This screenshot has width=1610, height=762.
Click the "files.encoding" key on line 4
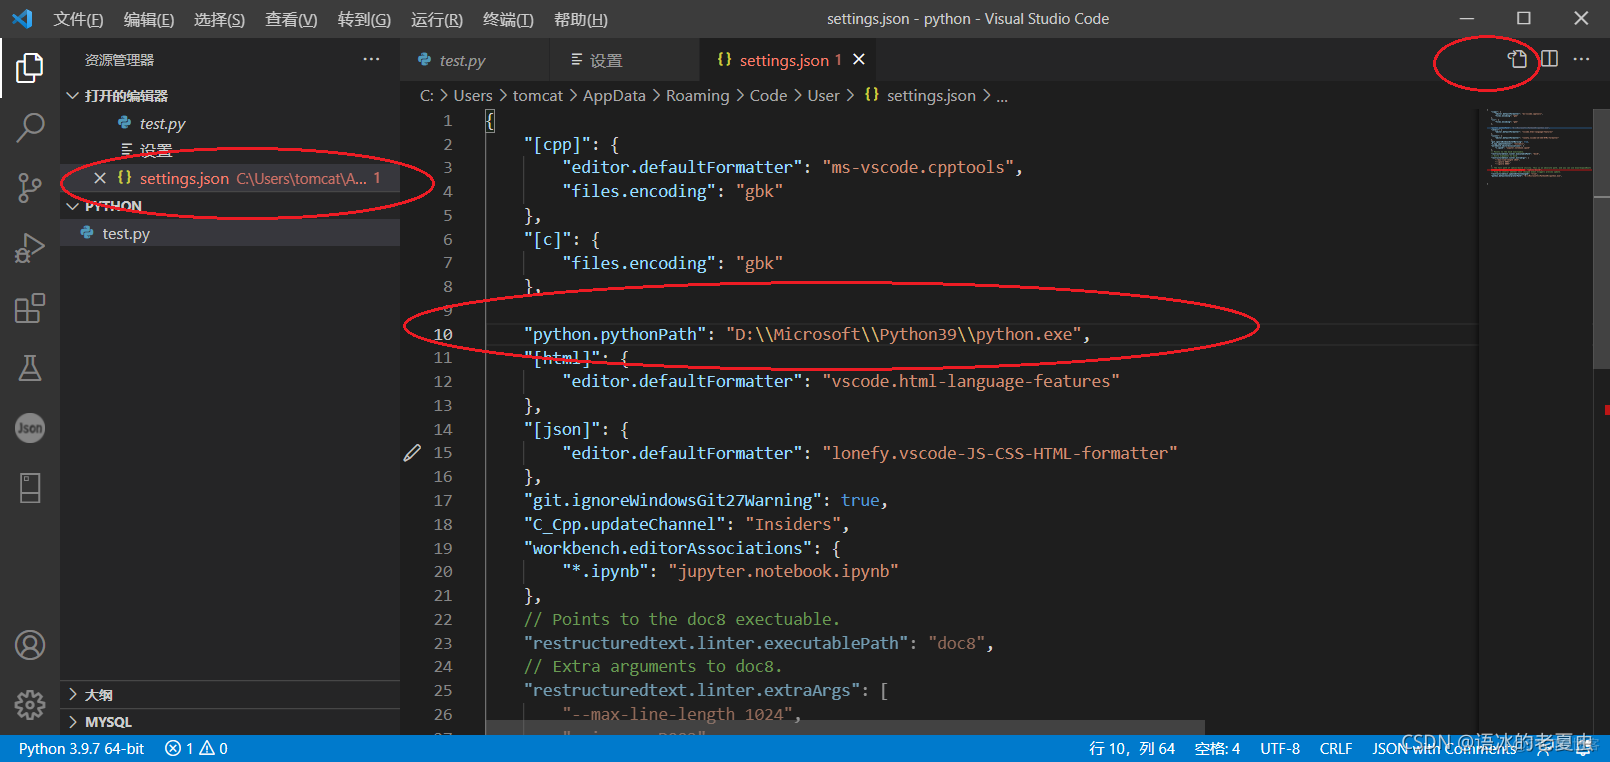pos(639,191)
